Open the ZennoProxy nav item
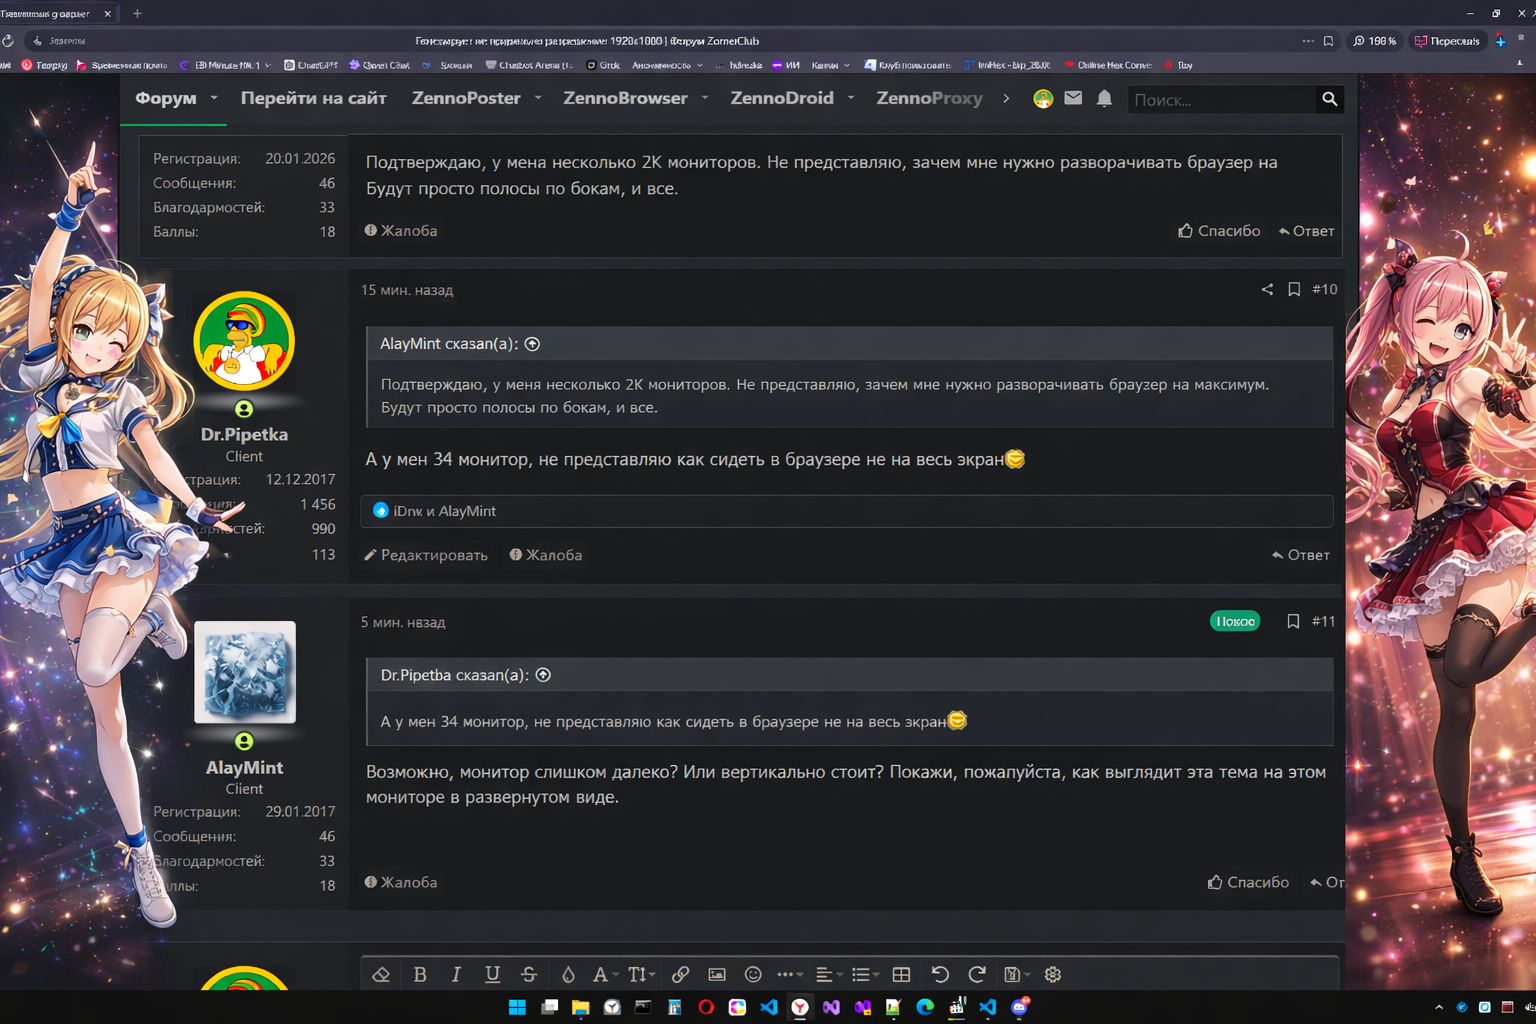The width and height of the screenshot is (1536, 1024). pyautogui.click(x=929, y=98)
